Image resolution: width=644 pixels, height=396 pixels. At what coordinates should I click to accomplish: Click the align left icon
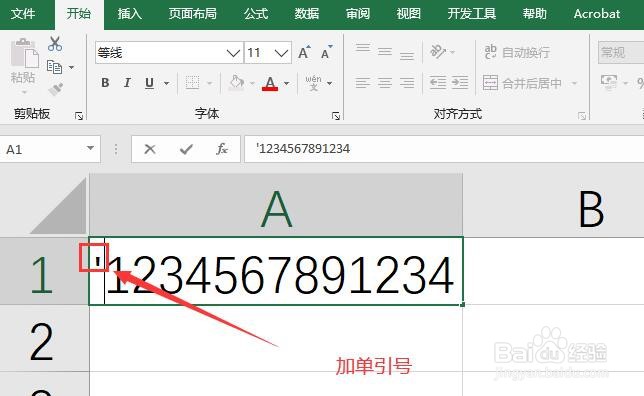tap(363, 83)
